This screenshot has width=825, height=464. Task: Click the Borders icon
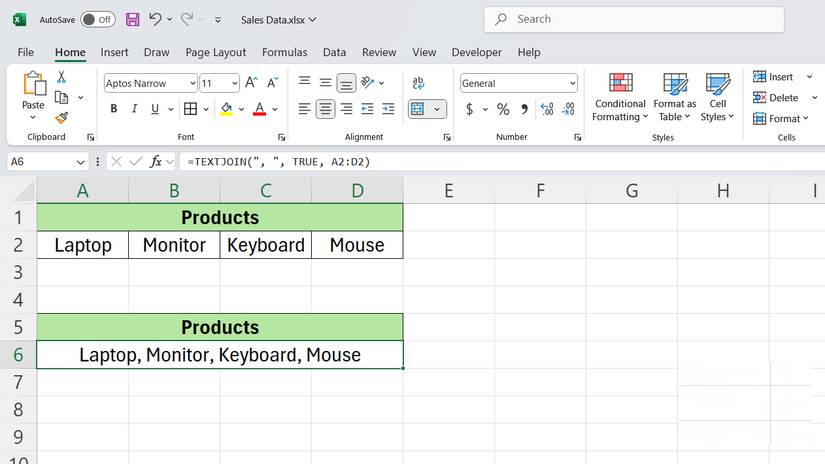tap(190, 109)
